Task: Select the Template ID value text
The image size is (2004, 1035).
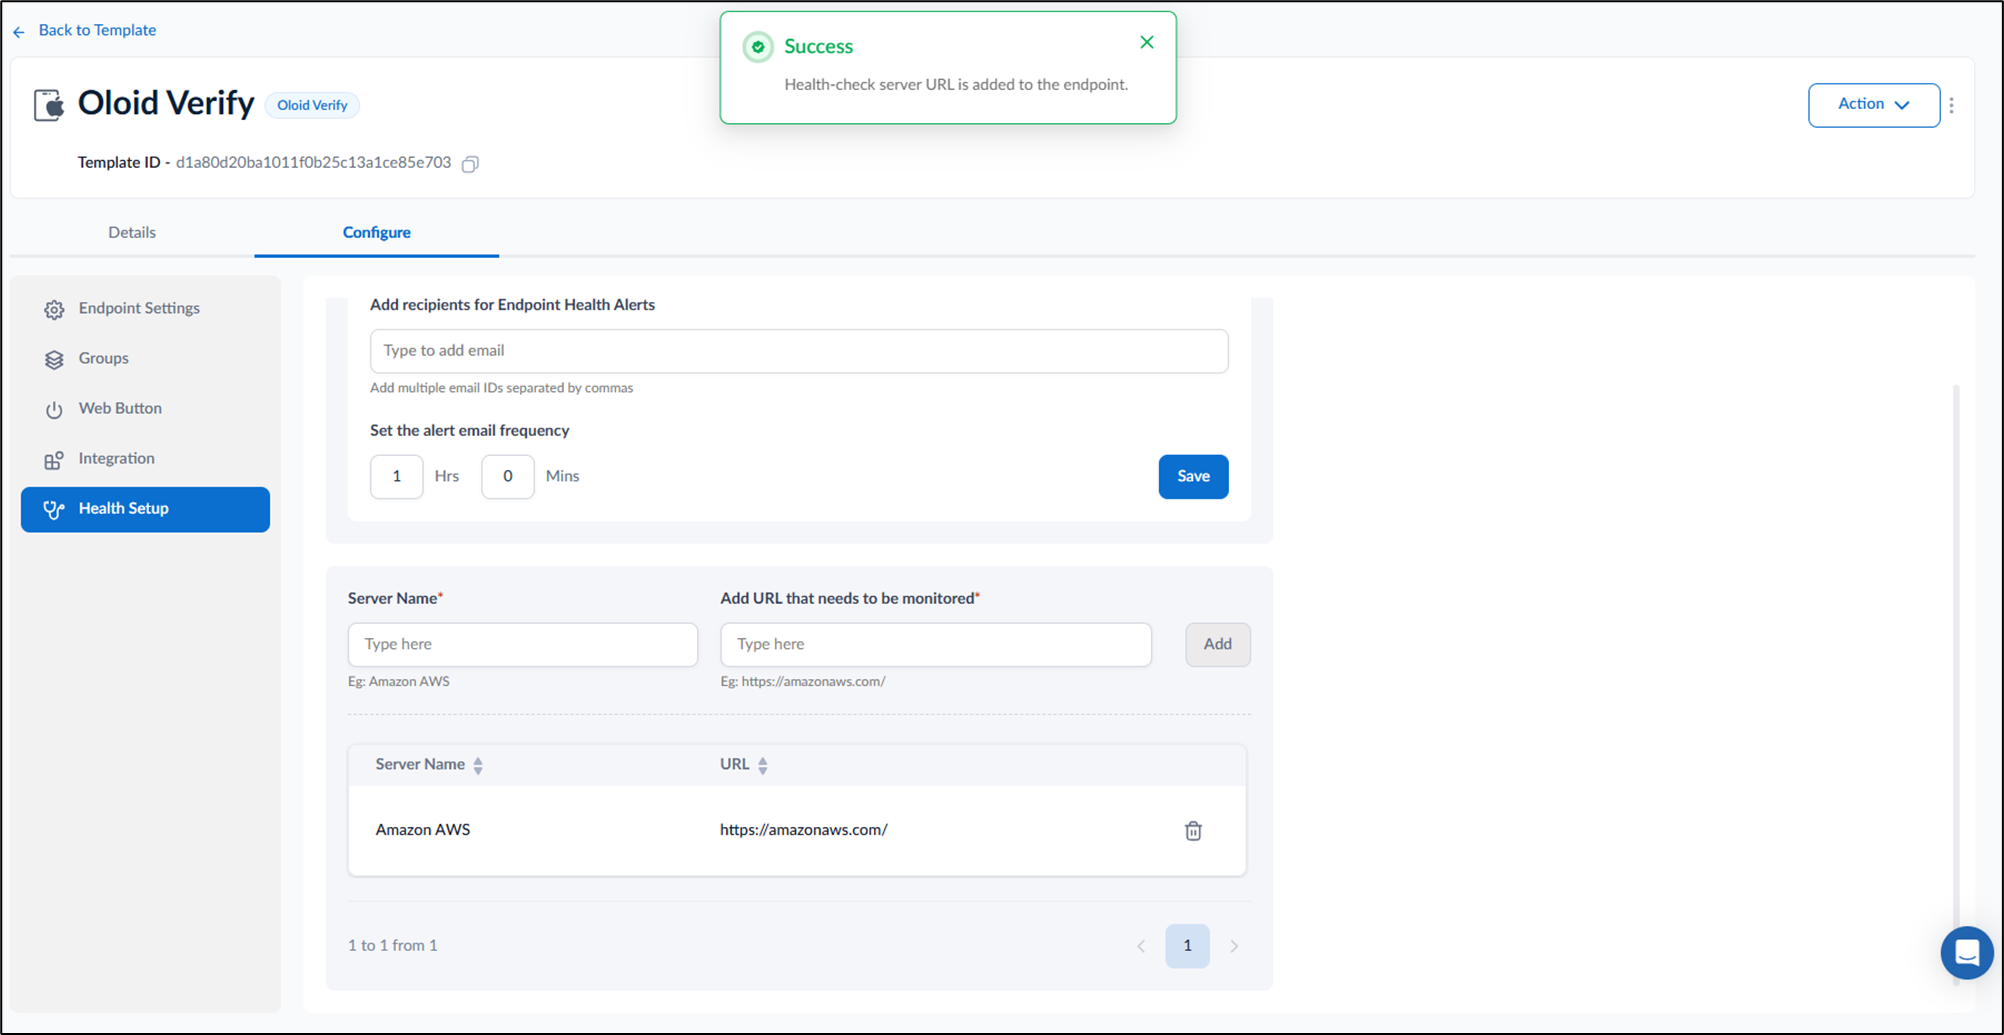Action: pyautogui.click(x=313, y=162)
